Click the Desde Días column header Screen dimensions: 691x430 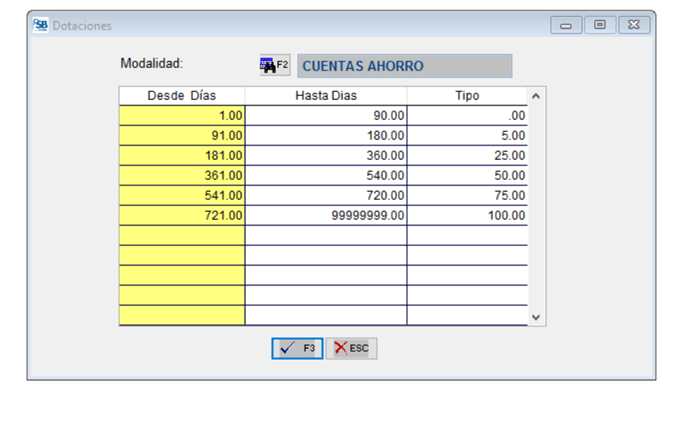coord(181,95)
